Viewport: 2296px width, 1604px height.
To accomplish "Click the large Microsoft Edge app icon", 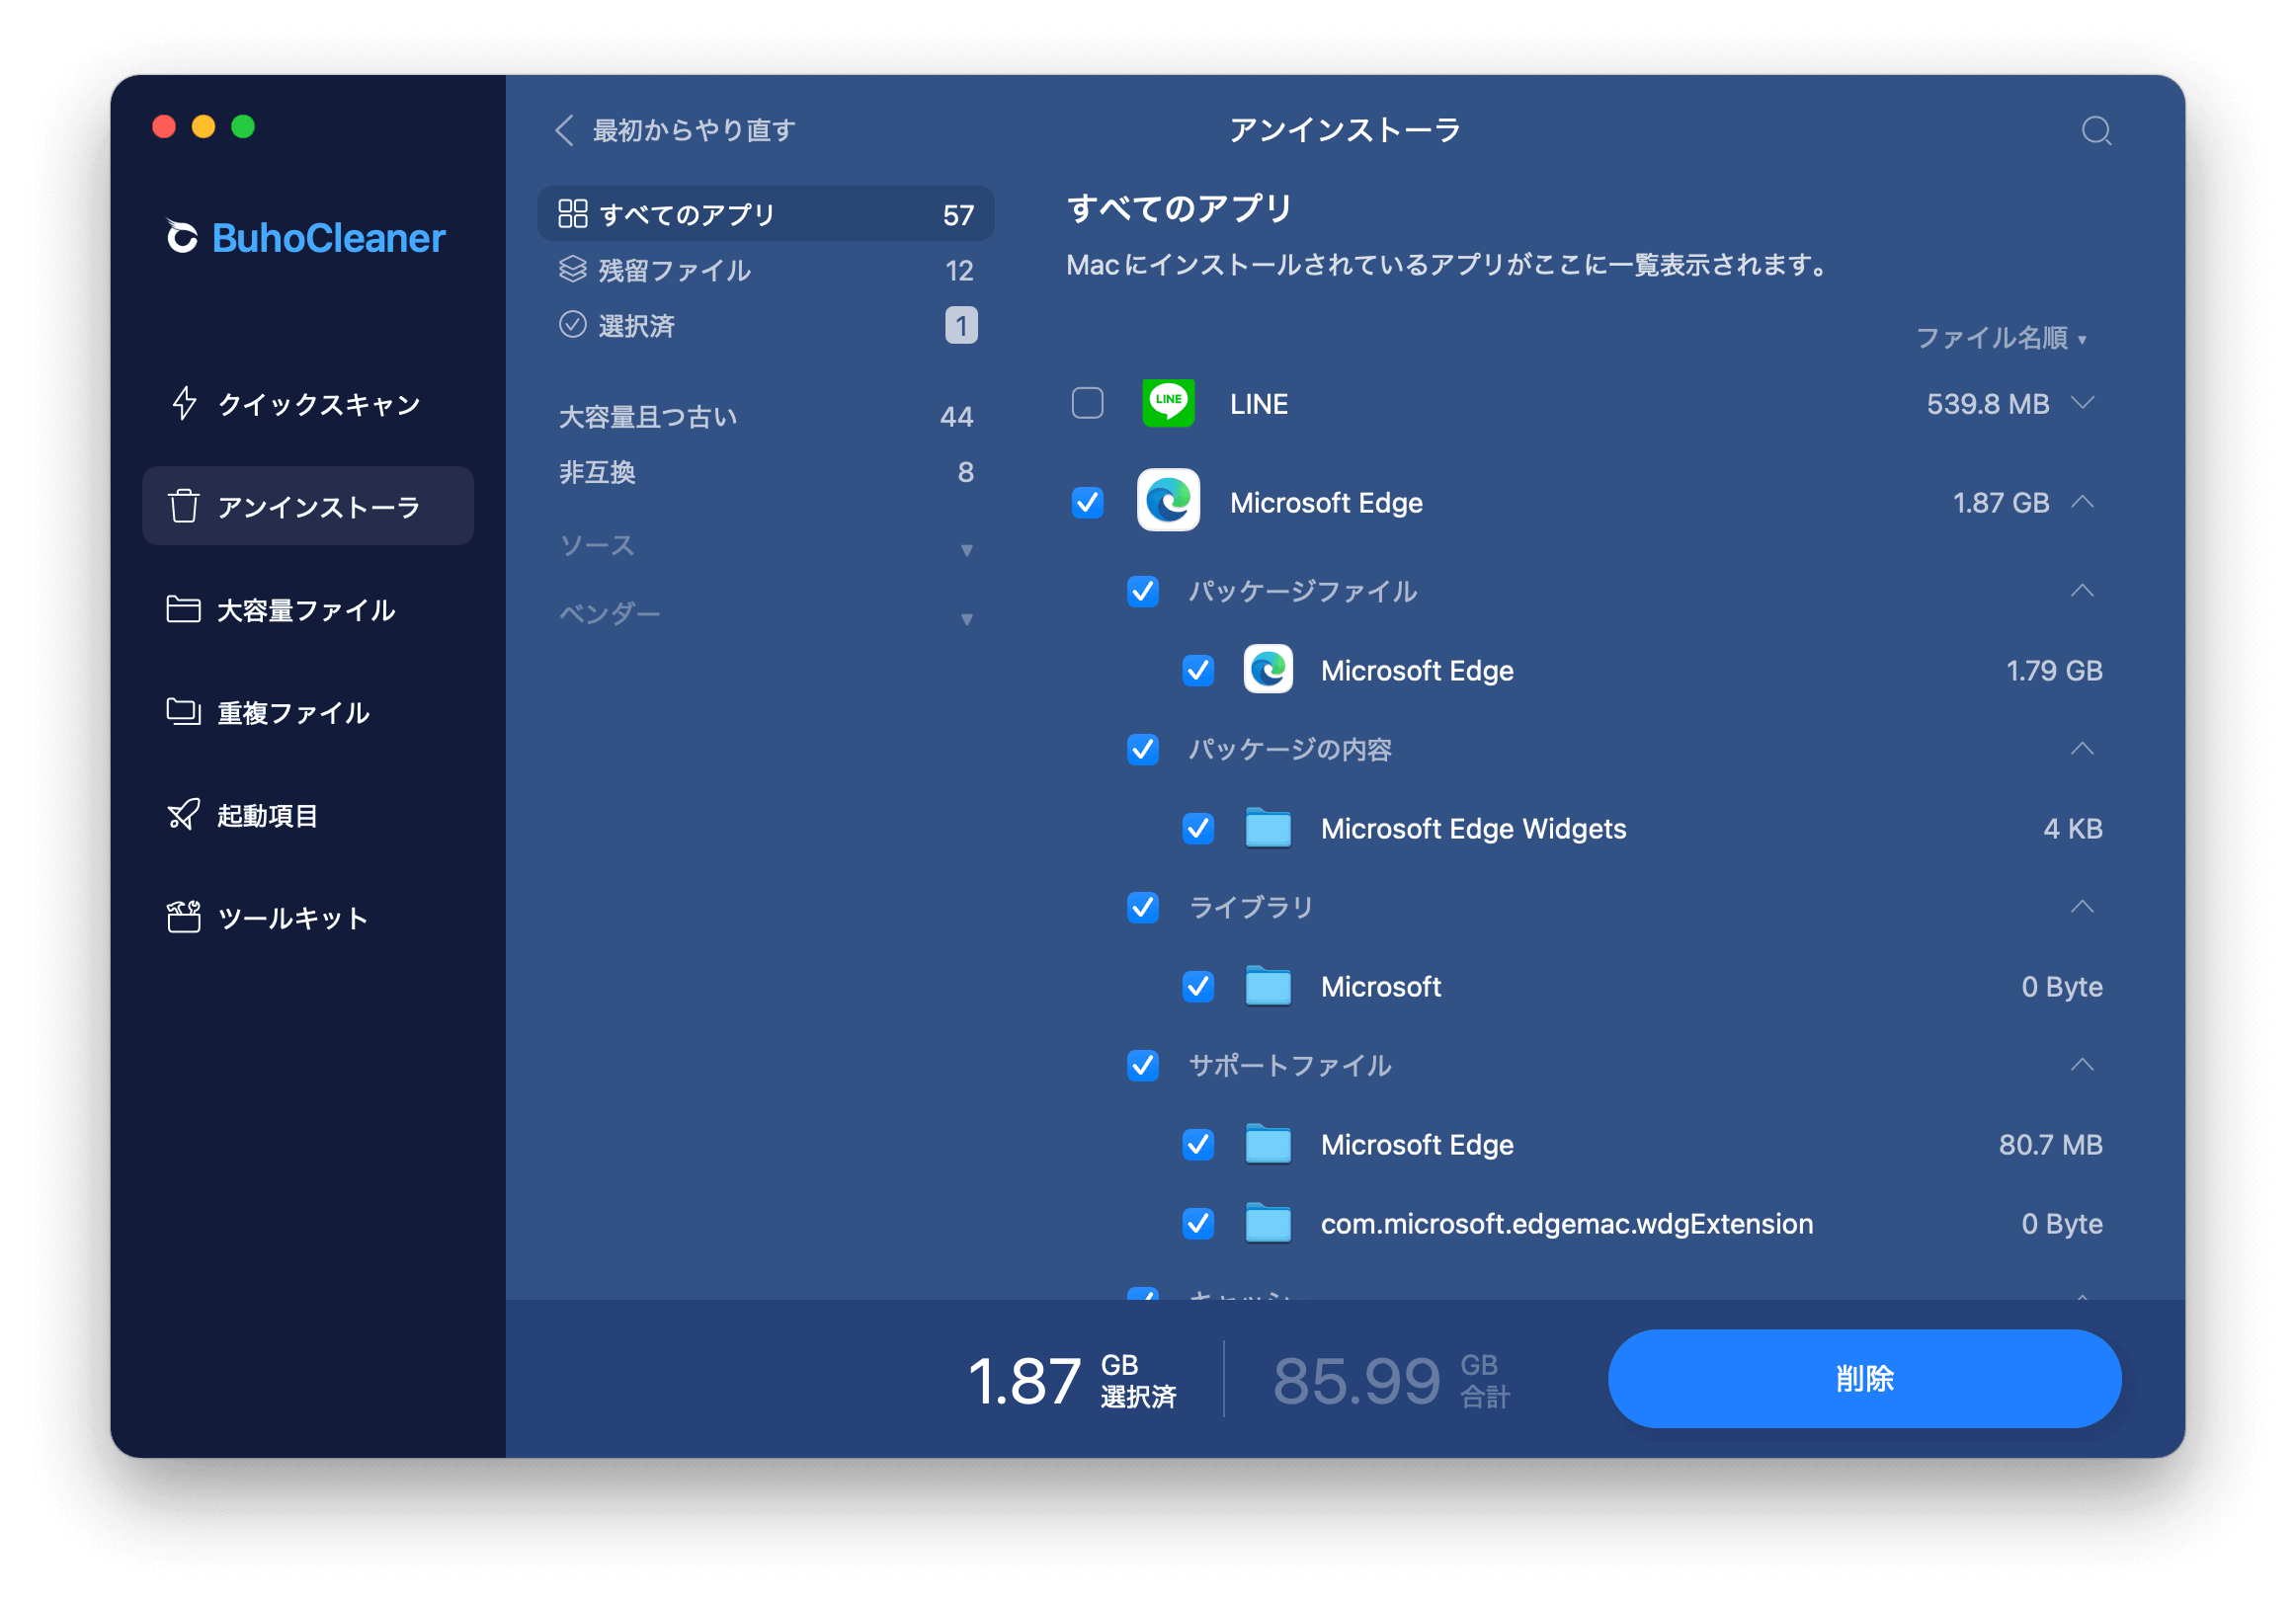I will [x=1168, y=501].
